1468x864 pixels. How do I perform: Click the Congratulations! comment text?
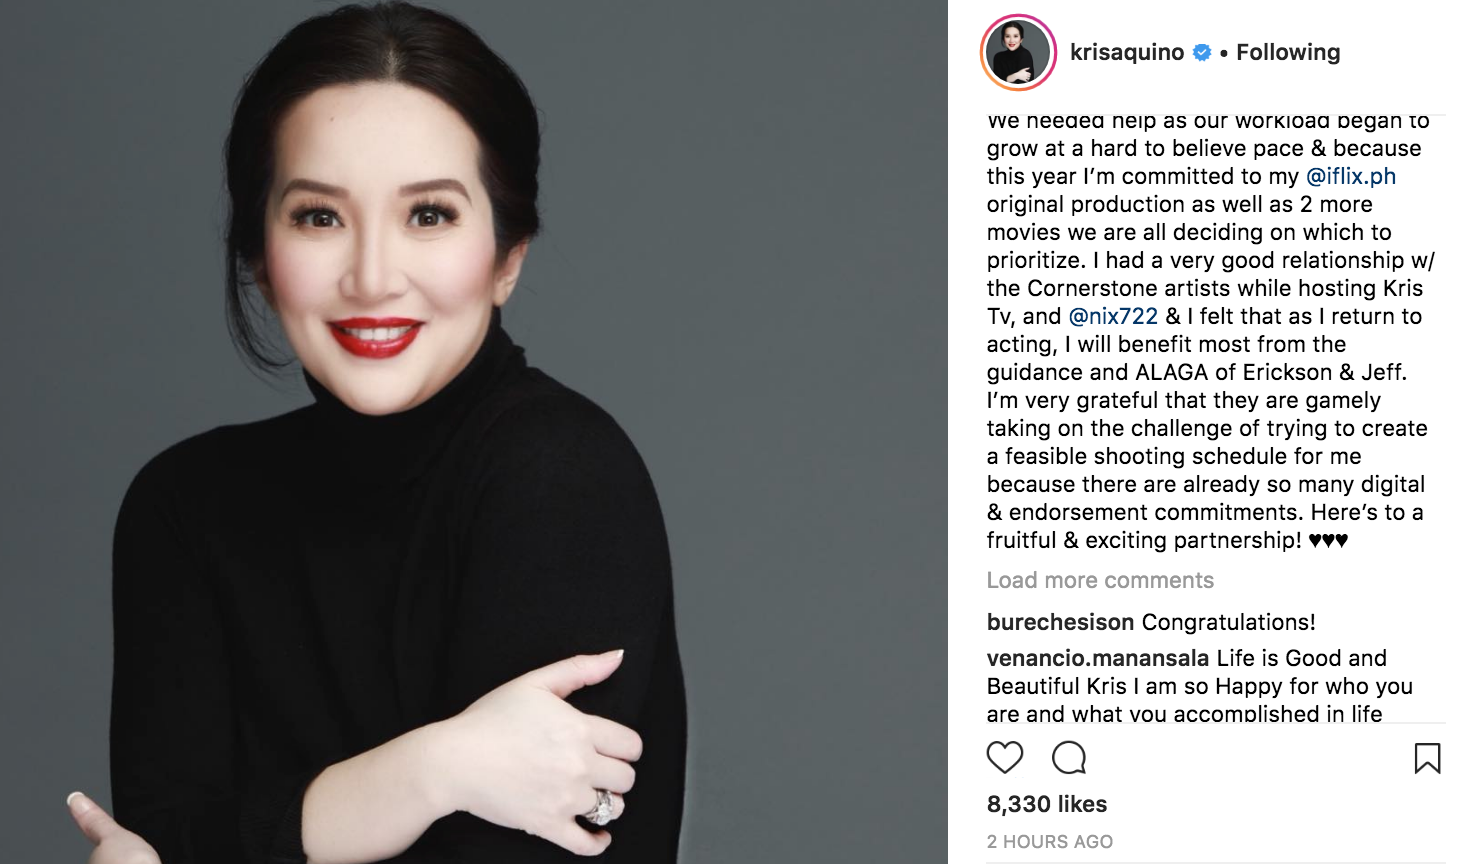1229,622
